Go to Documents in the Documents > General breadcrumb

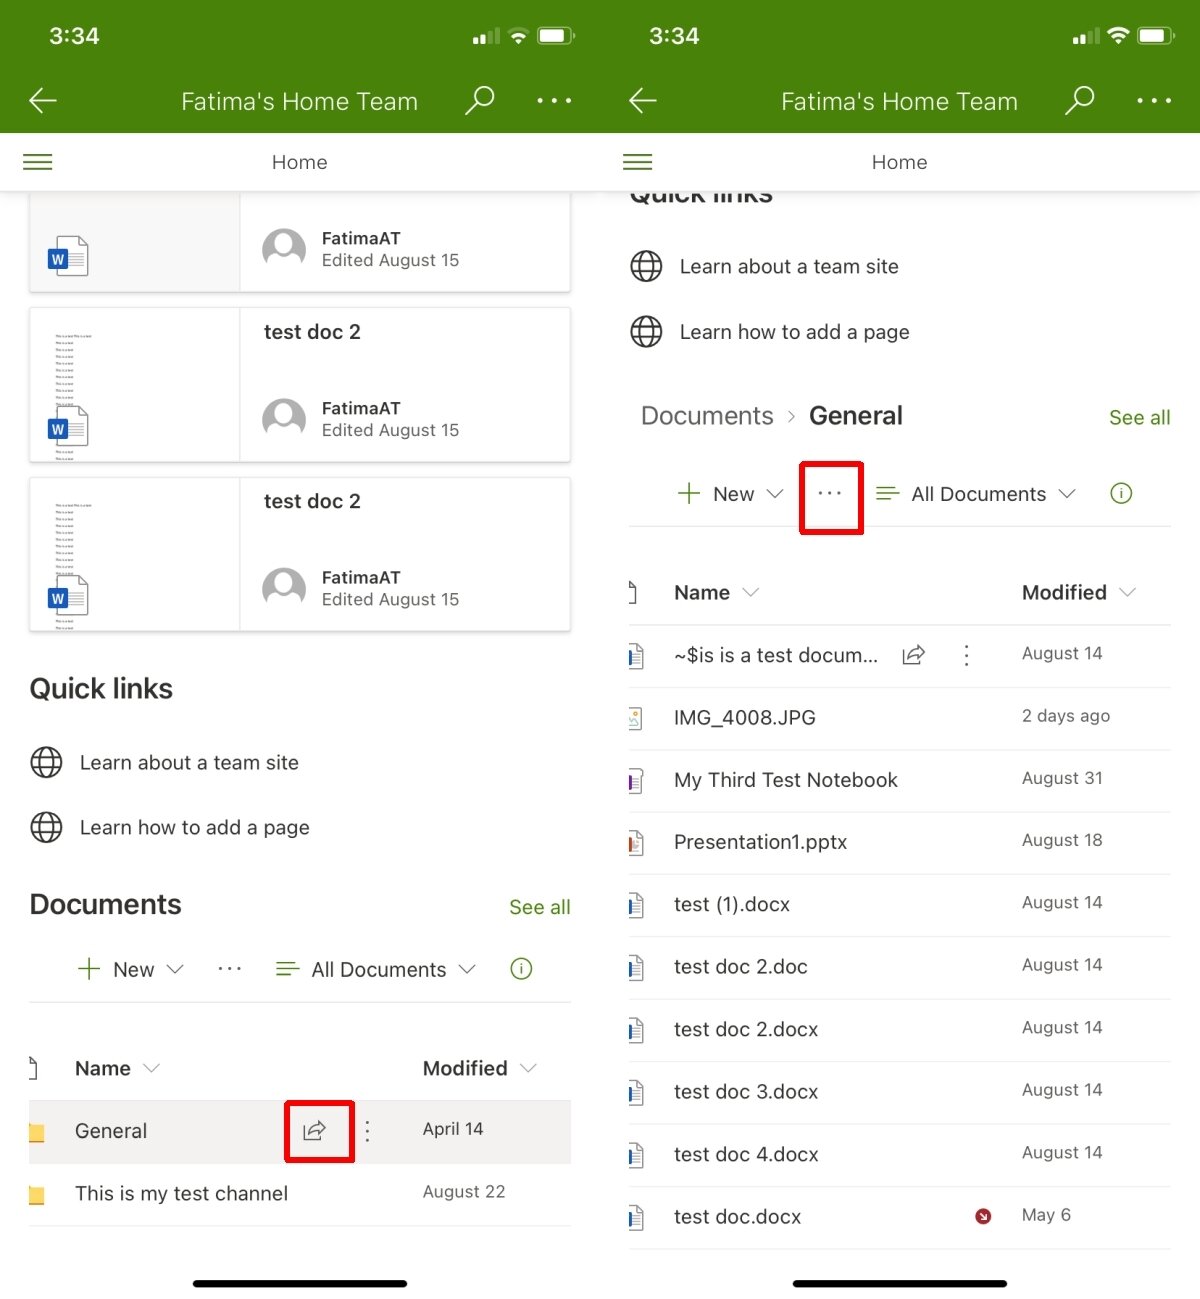(x=707, y=416)
